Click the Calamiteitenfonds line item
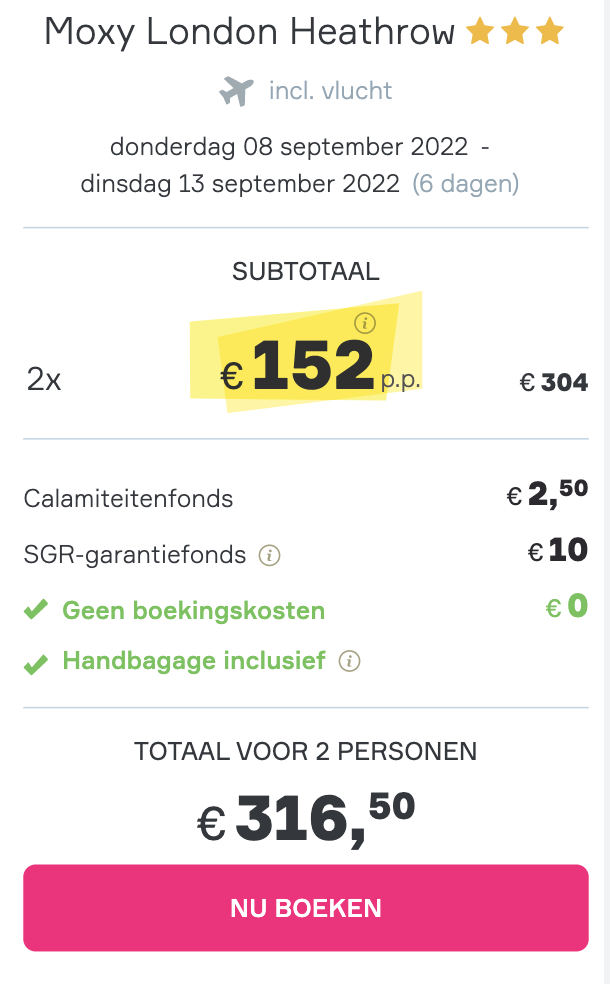This screenshot has height=984, width=610. click(306, 498)
